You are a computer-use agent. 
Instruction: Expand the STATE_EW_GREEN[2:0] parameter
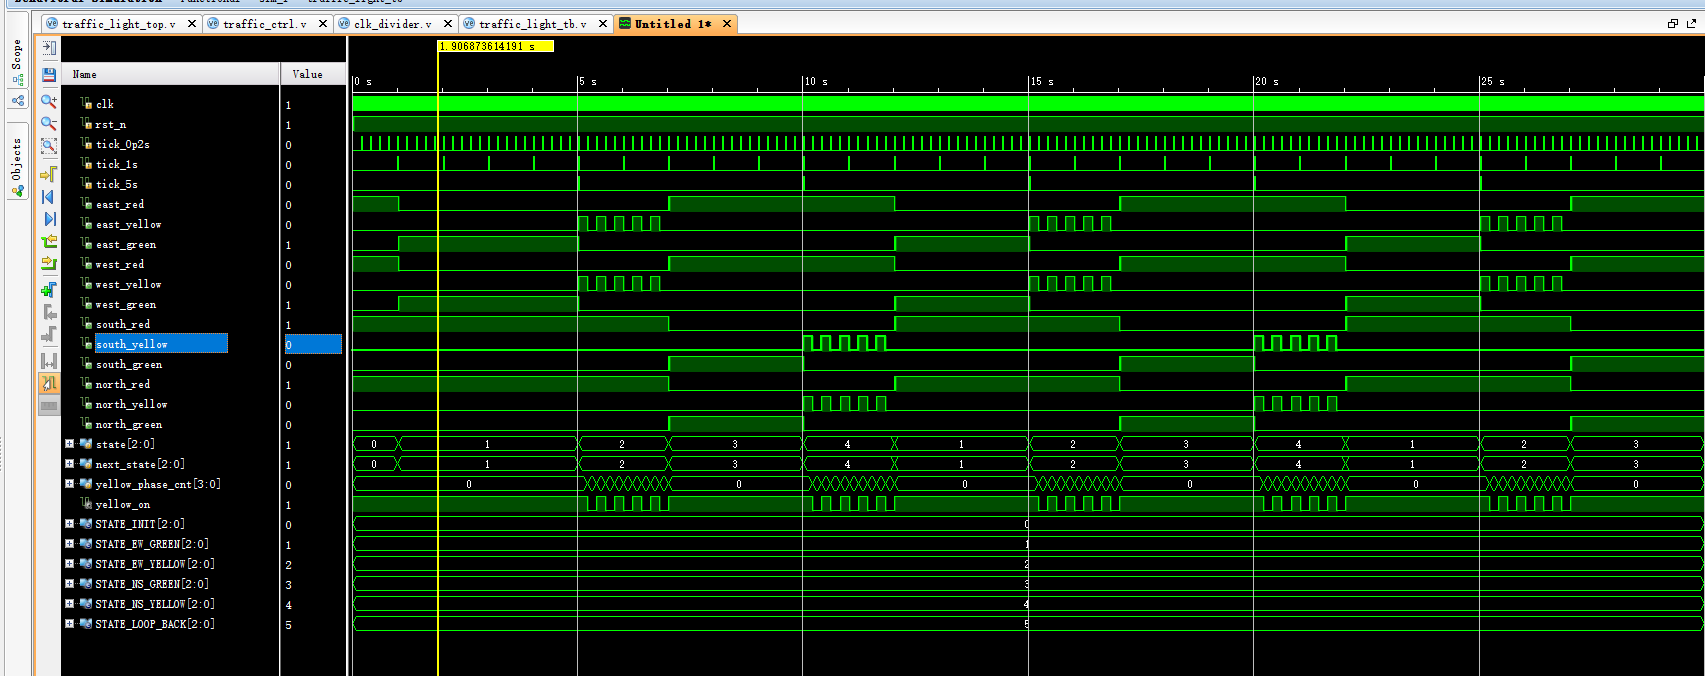click(x=69, y=543)
